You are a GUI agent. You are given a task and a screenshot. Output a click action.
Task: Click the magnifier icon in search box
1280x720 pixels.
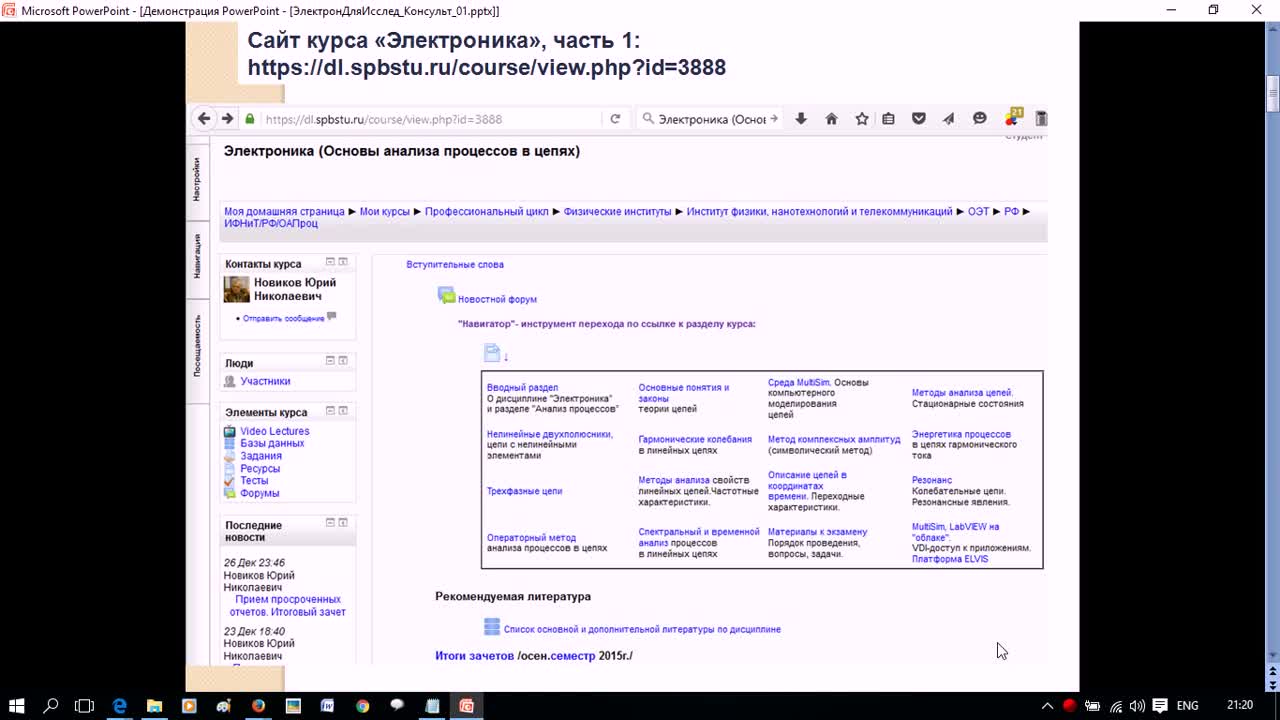click(x=648, y=118)
